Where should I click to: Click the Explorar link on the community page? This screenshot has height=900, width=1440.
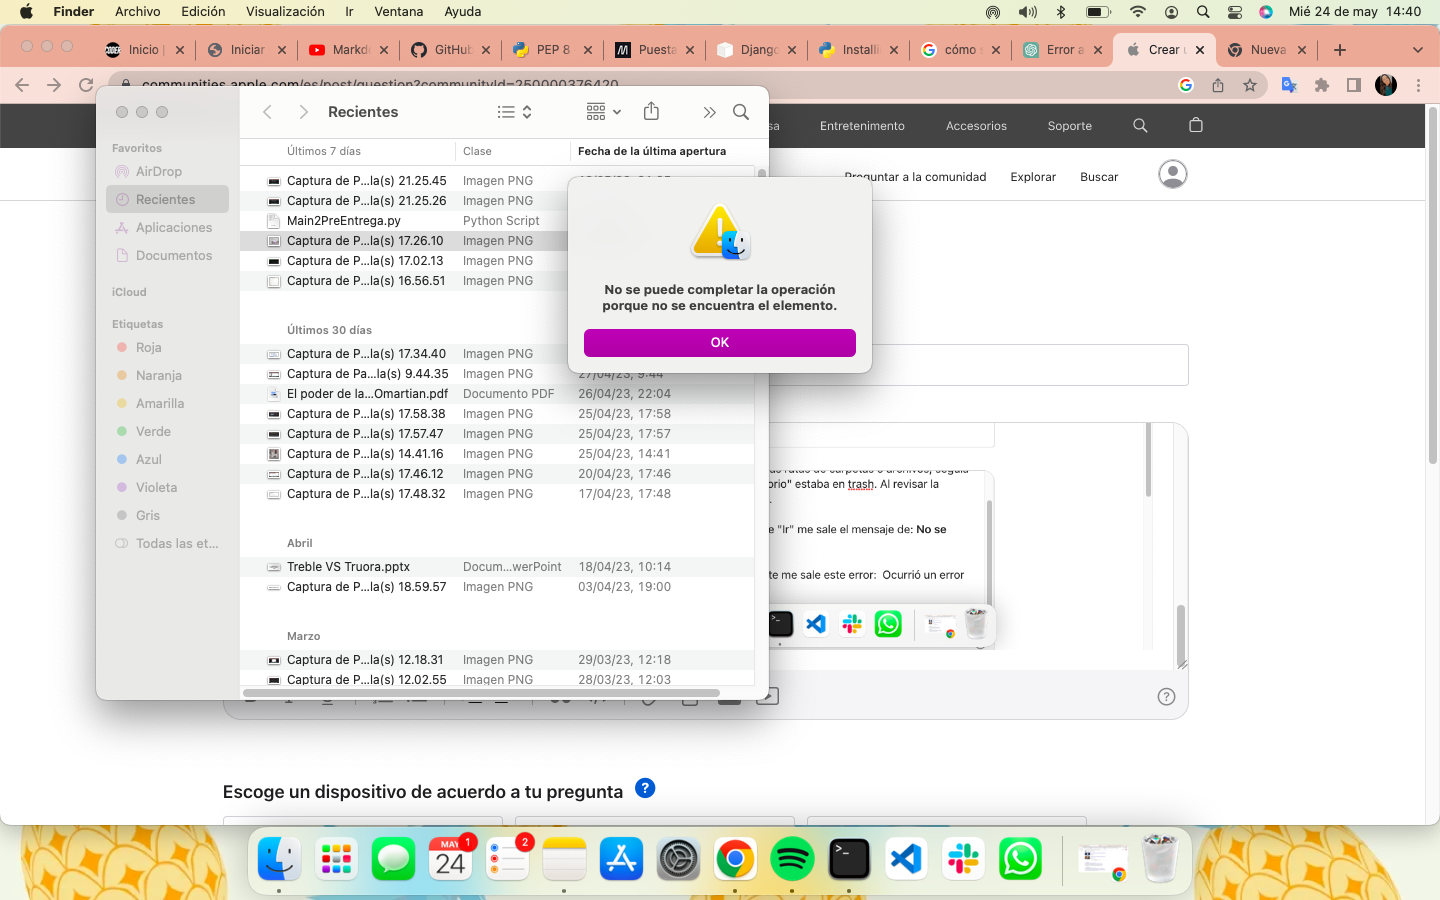pos(1033,177)
